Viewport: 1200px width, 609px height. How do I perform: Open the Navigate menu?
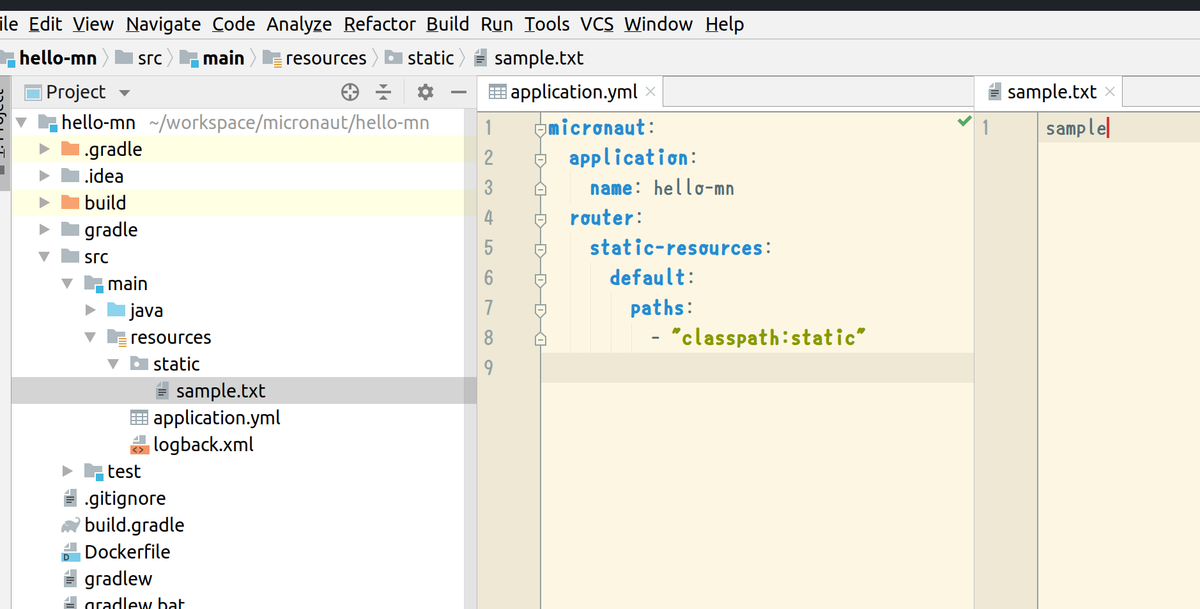(x=163, y=24)
